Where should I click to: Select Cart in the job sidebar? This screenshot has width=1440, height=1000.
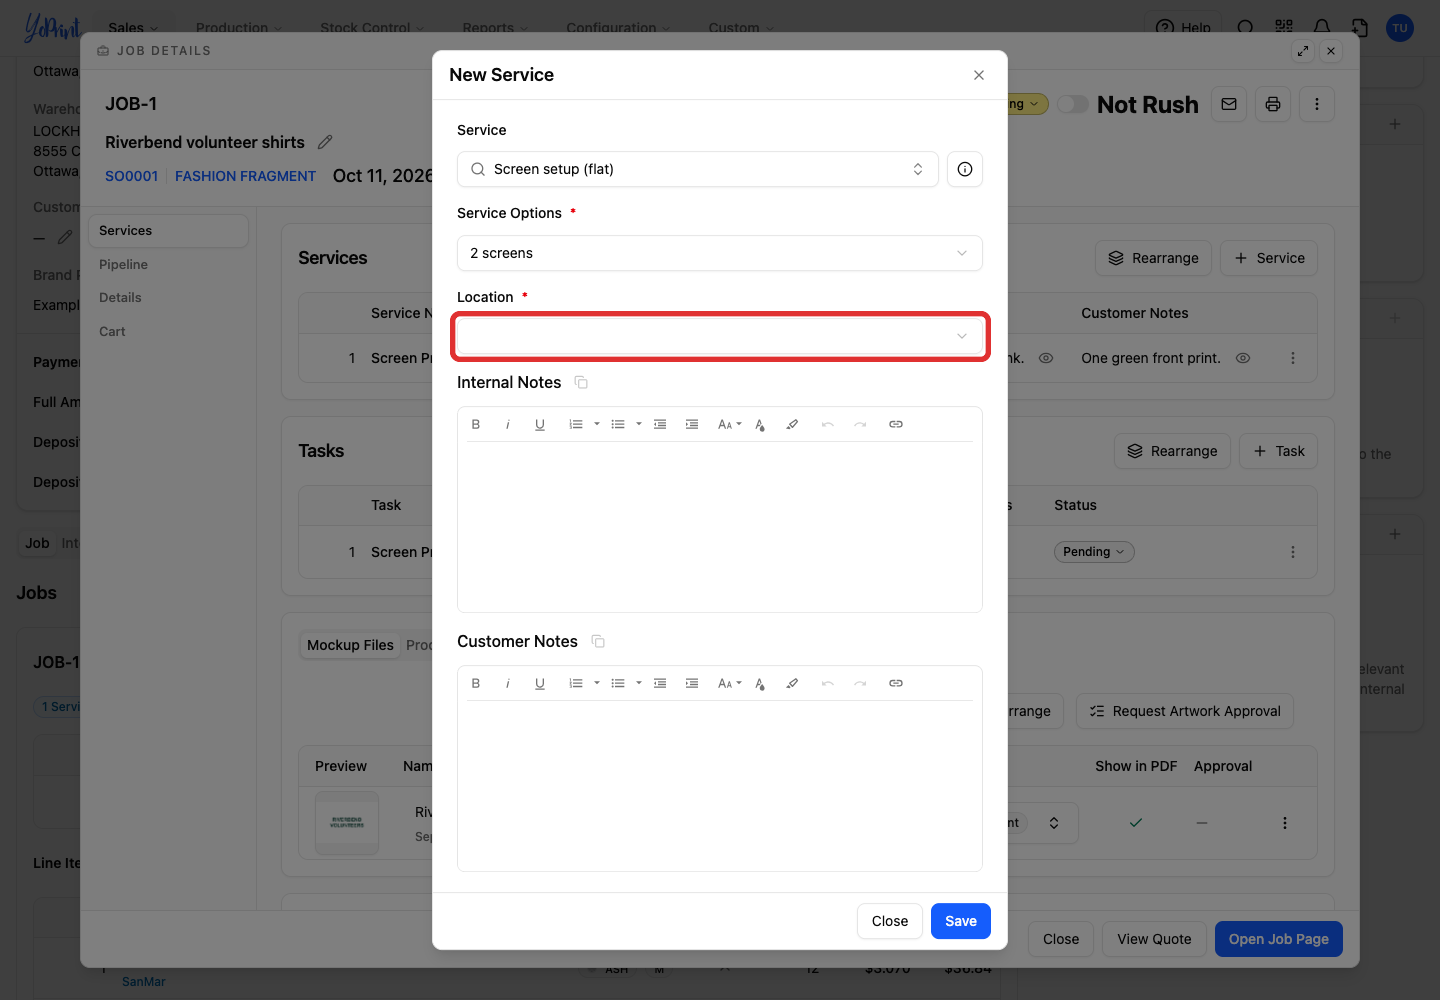point(112,331)
